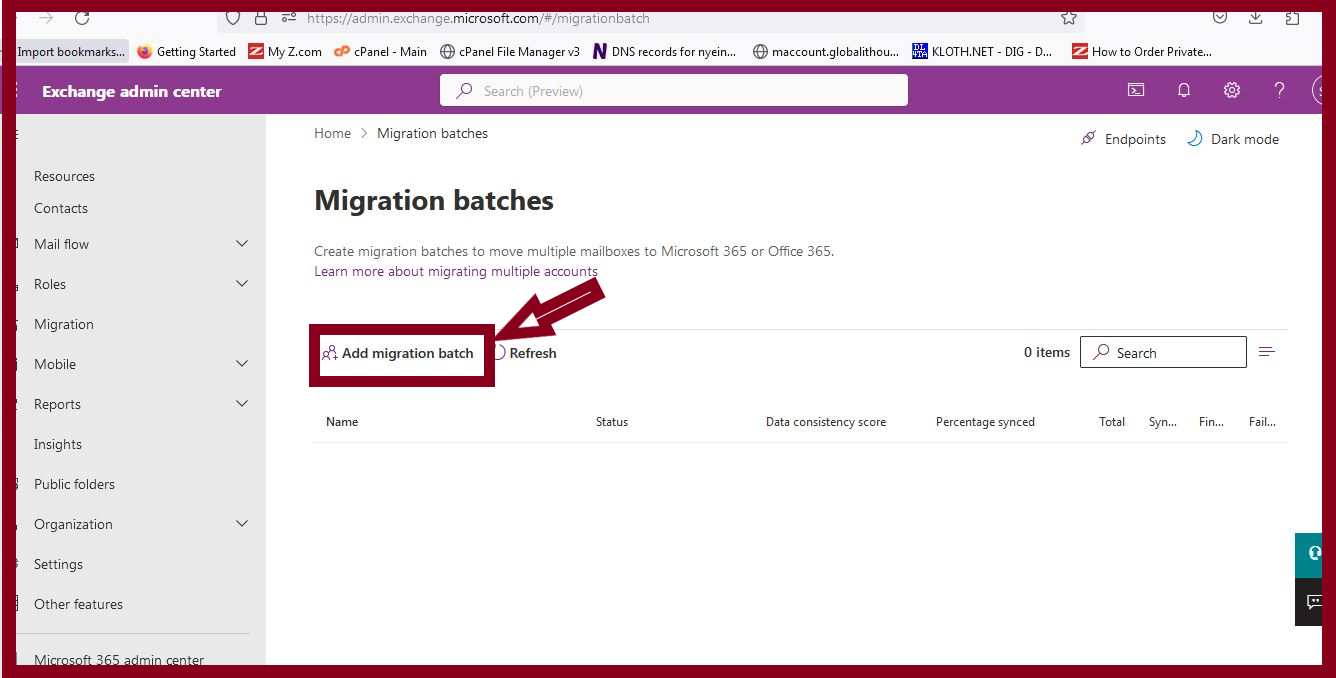Open cPanel - Main bookmark
Viewport: 1336px width, 678px height.
click(x=380, y=51)
